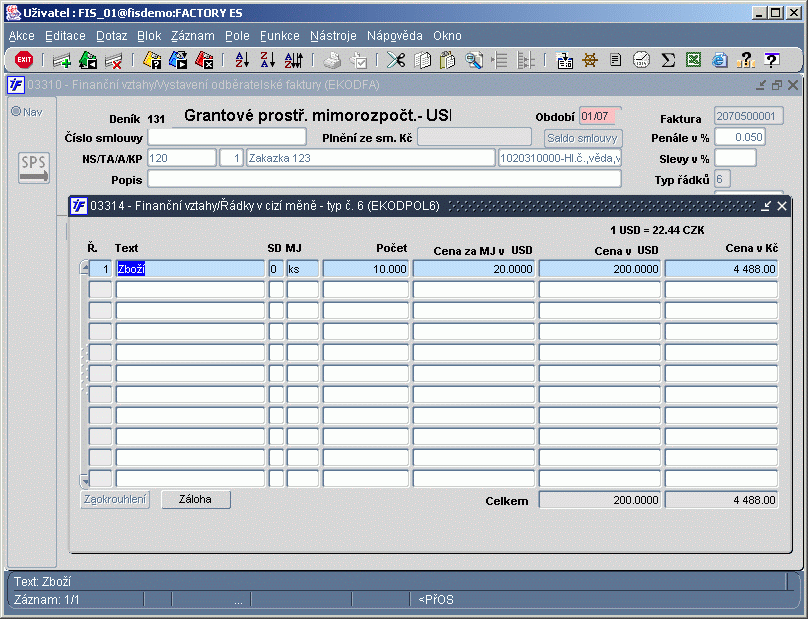Open the Záznam menu
808x619 pixels.
coord(193,36)
